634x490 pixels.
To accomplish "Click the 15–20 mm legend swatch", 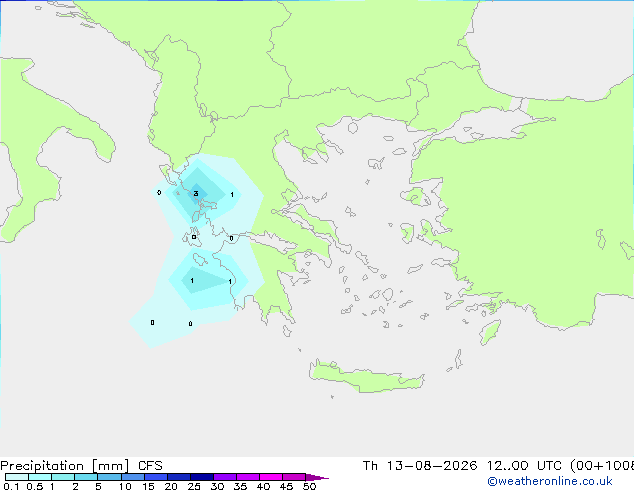I will click(x=156, y=477).
